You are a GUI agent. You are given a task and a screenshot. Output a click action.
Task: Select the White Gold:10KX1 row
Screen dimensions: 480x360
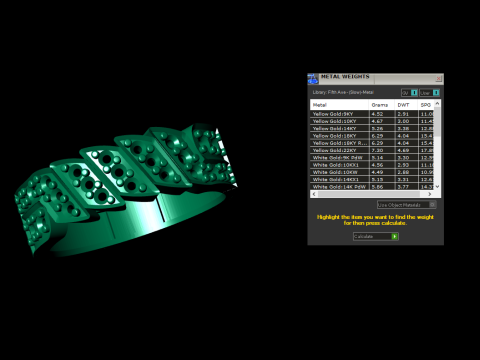click(x=372, y=165)
